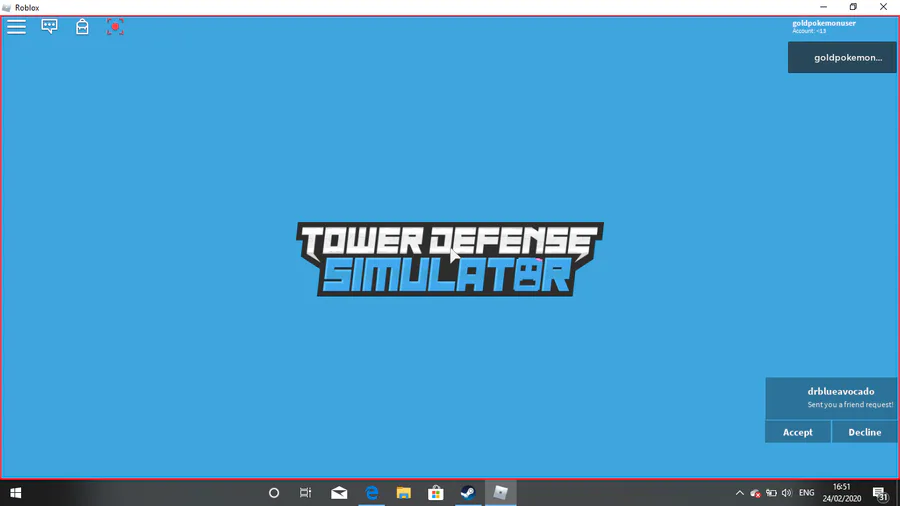Screen dimensions: 900x506
Task: Decline drblueavocado's friend request
Action: click(x=864, y=432)
